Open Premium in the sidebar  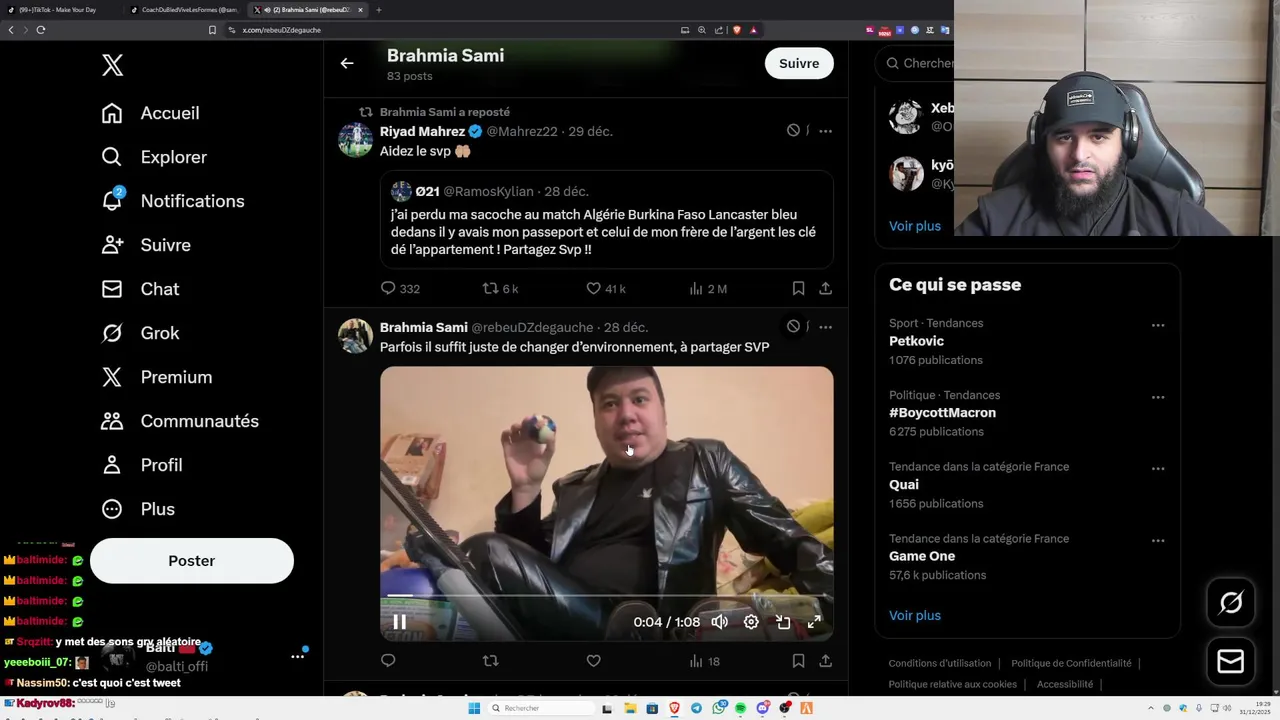[x=157, y=377]
